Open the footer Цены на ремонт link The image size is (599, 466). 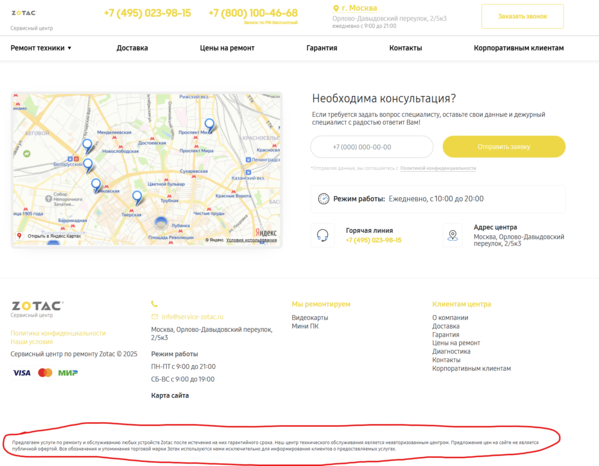456,343
